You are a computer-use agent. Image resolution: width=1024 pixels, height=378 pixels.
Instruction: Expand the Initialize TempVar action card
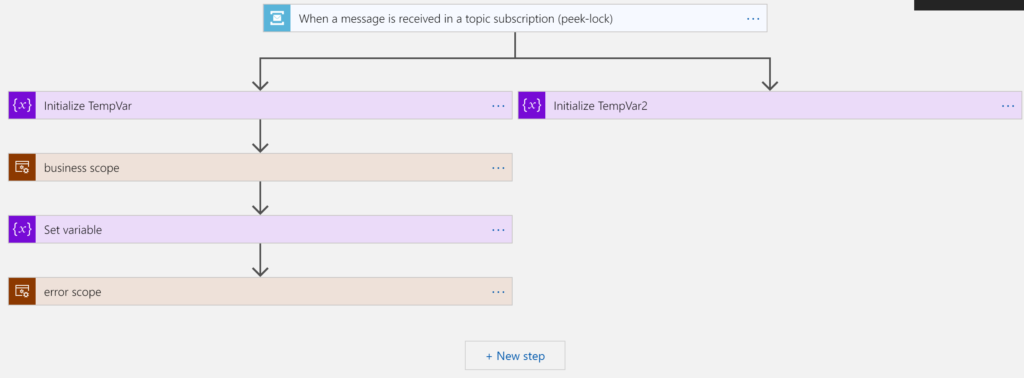pos(261,105)
